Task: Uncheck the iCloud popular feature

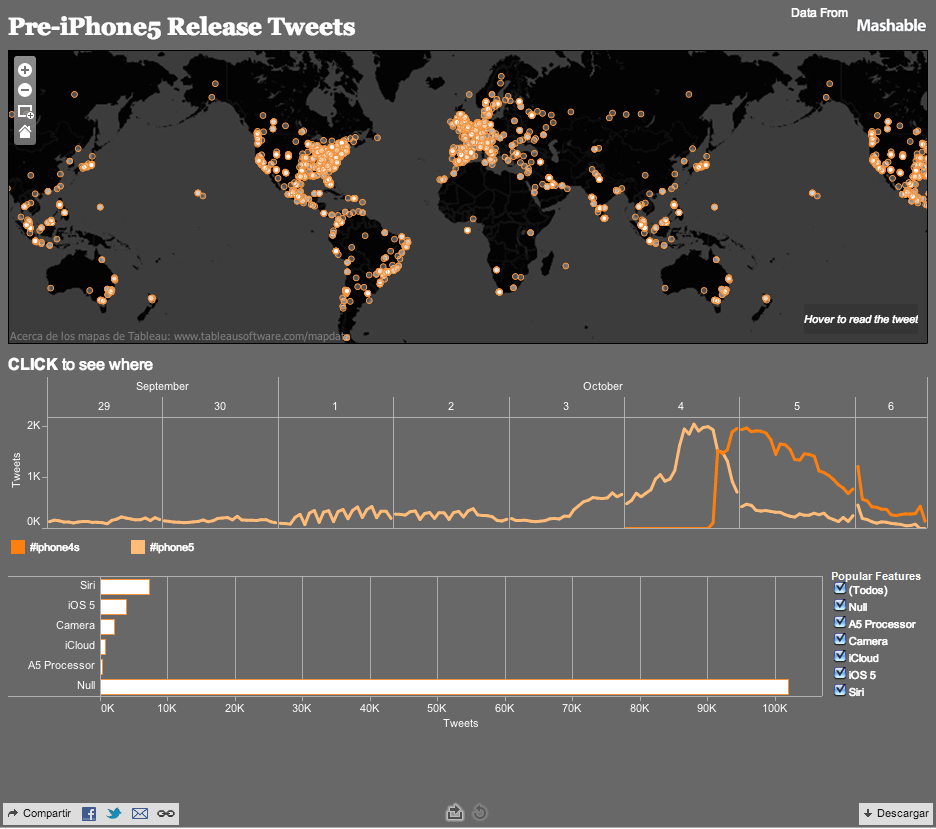Action: (839, 656)
